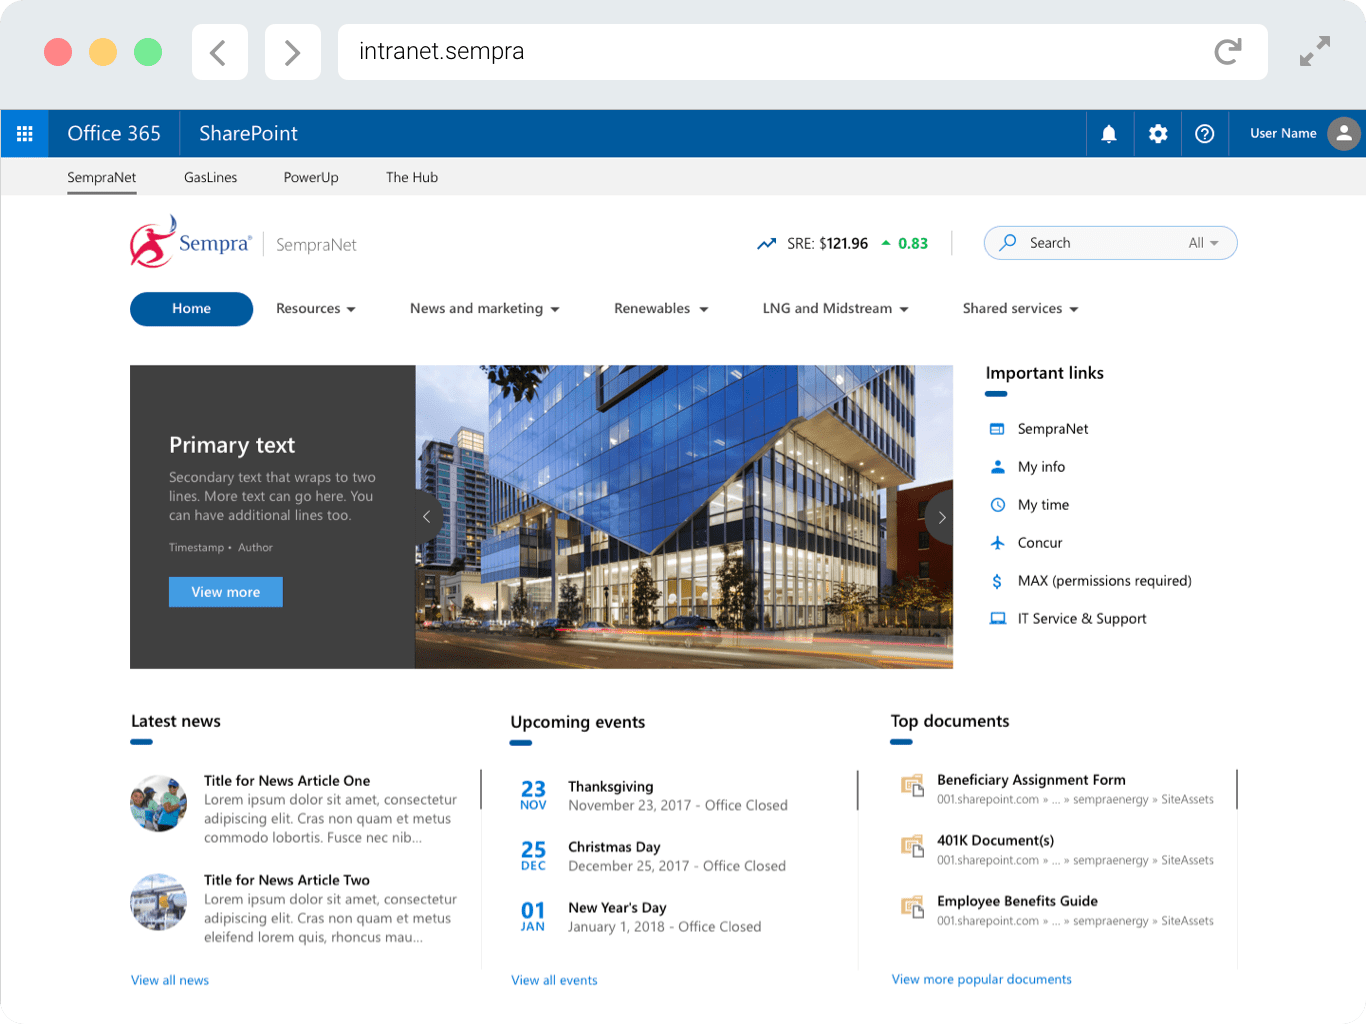
Task: Show the next carousel slide
Action: (940, 517)
